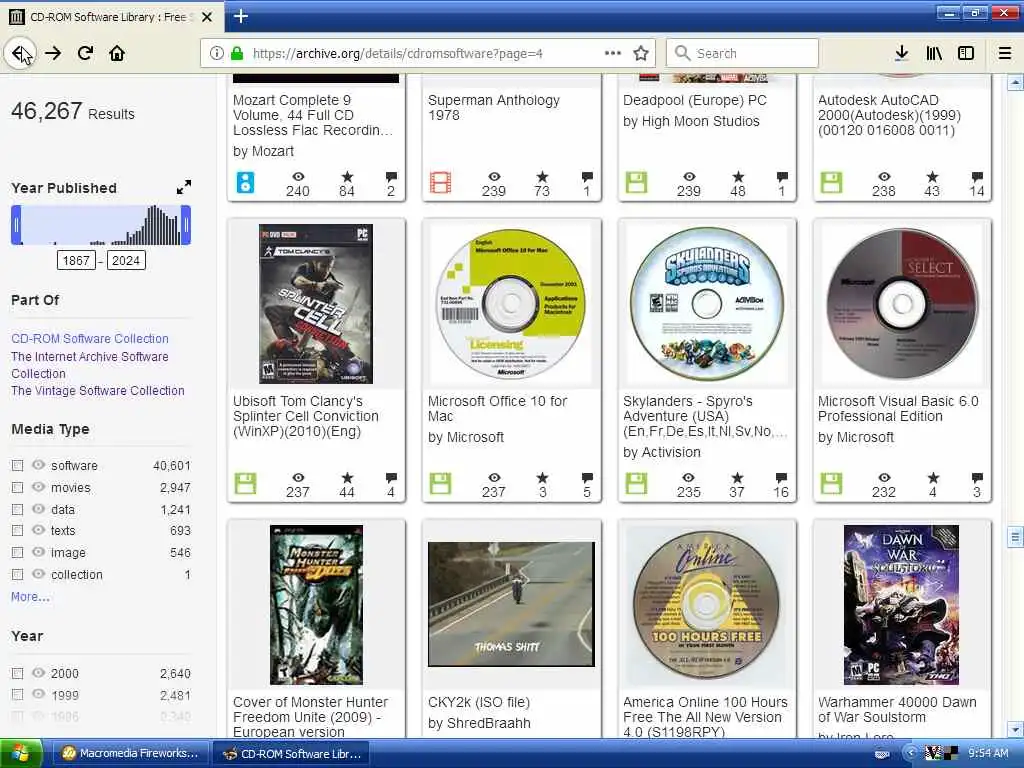Select CD-ROM Software Library taskbar button

291,754
